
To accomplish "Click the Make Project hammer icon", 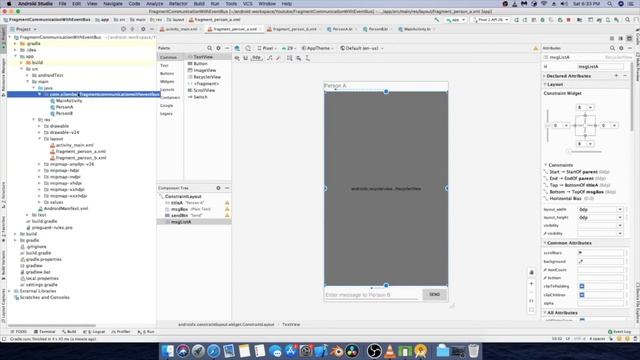I will tap(437, 20).
